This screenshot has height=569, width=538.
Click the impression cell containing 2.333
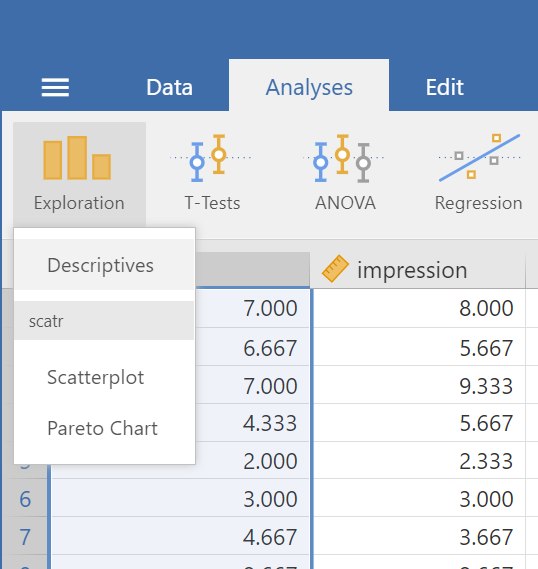(x=419, y=460)
